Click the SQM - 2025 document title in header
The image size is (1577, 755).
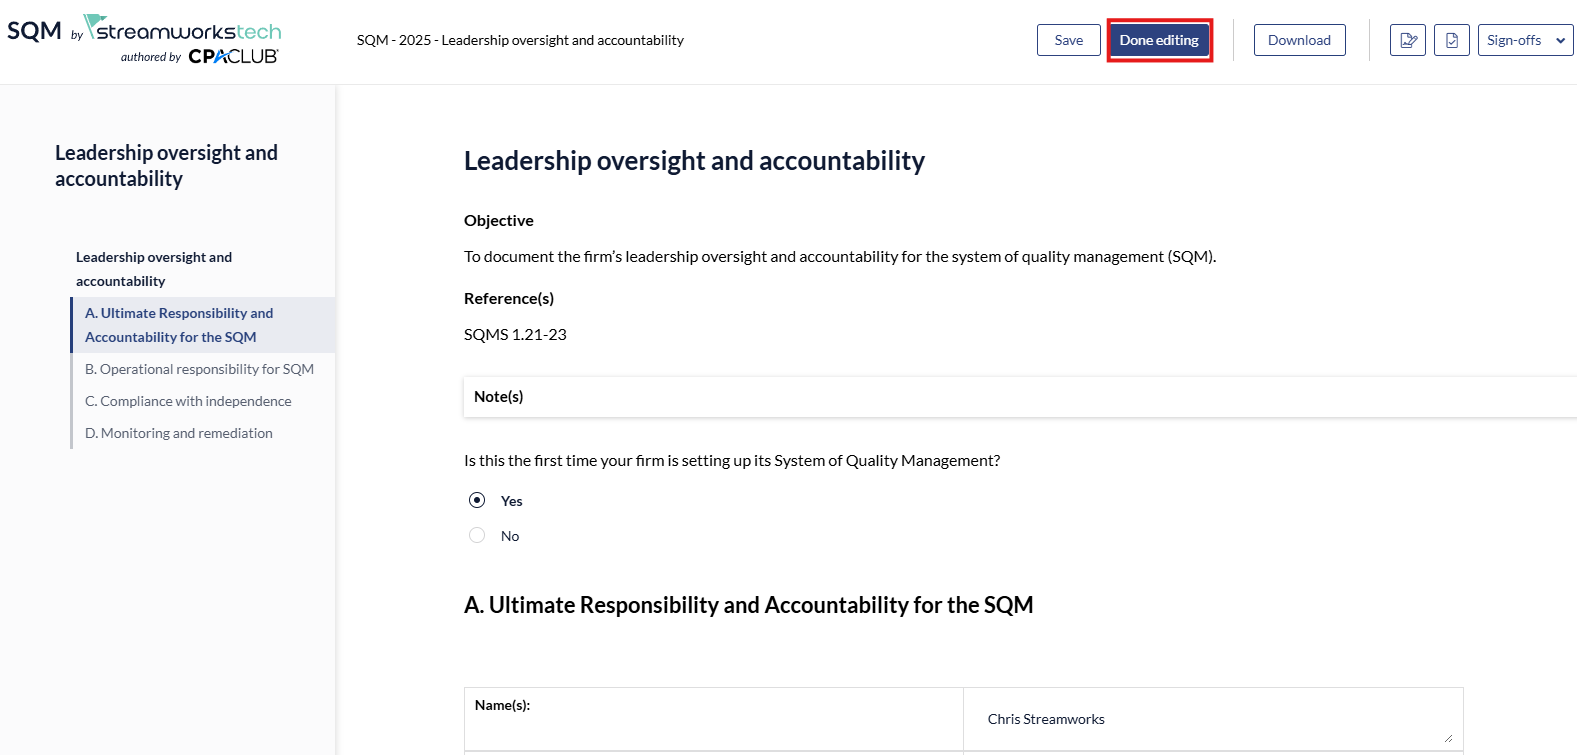point(520,40)
